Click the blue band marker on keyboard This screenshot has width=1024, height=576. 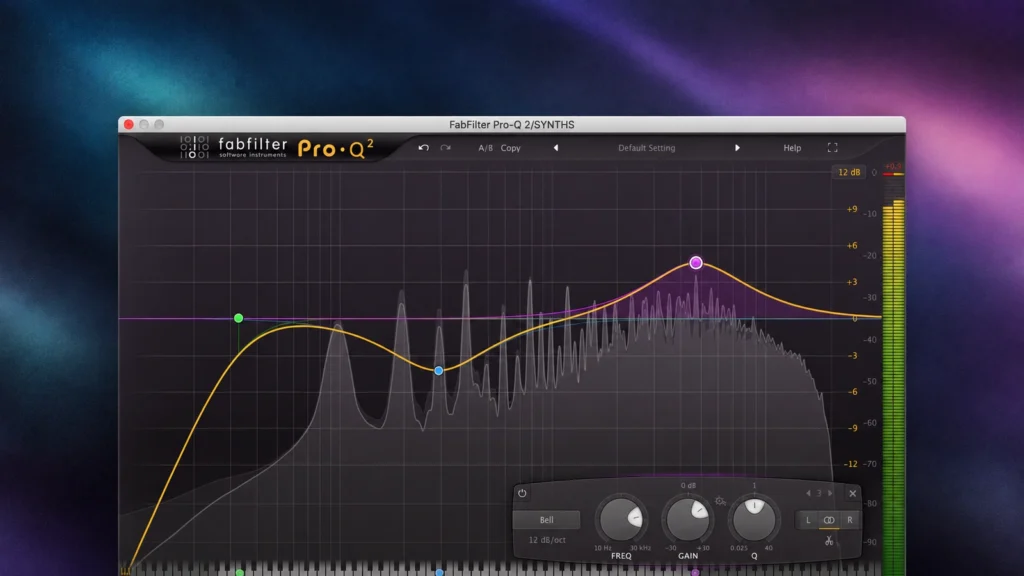(440, 573)
